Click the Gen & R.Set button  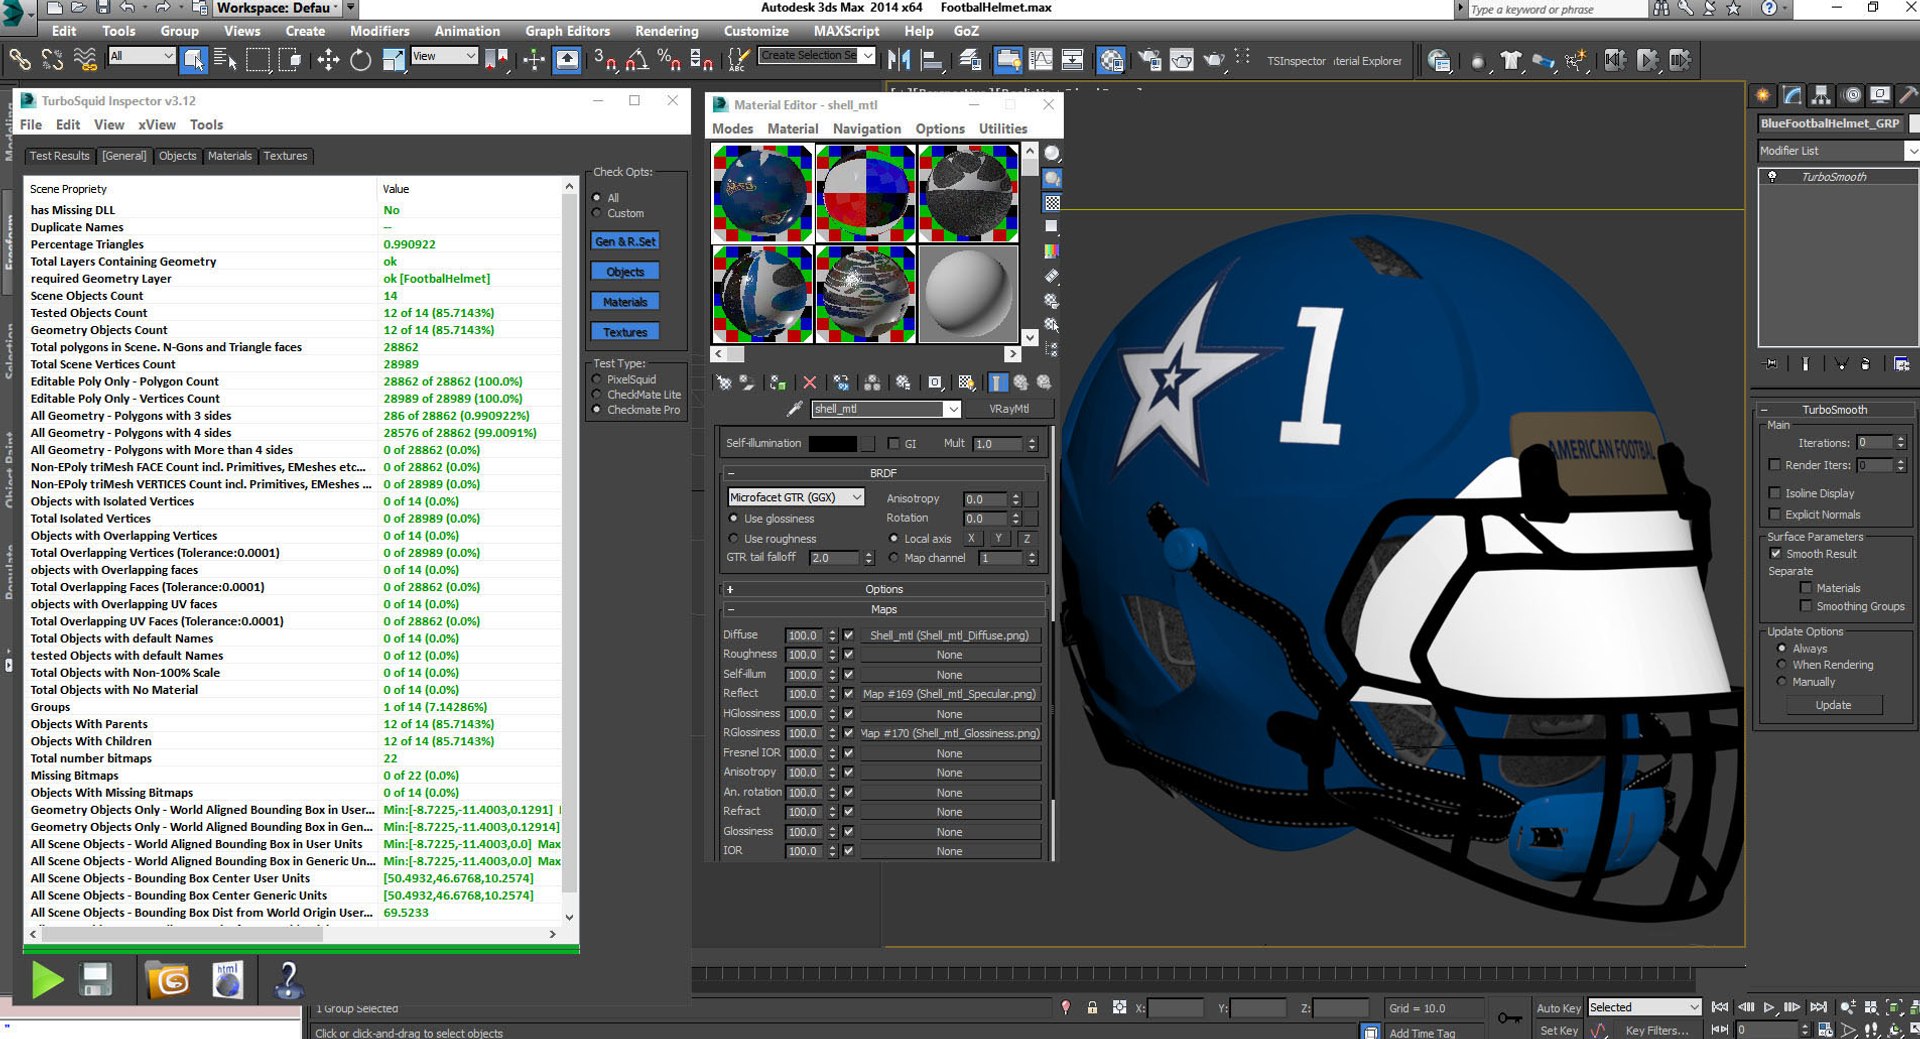(625, 241)
